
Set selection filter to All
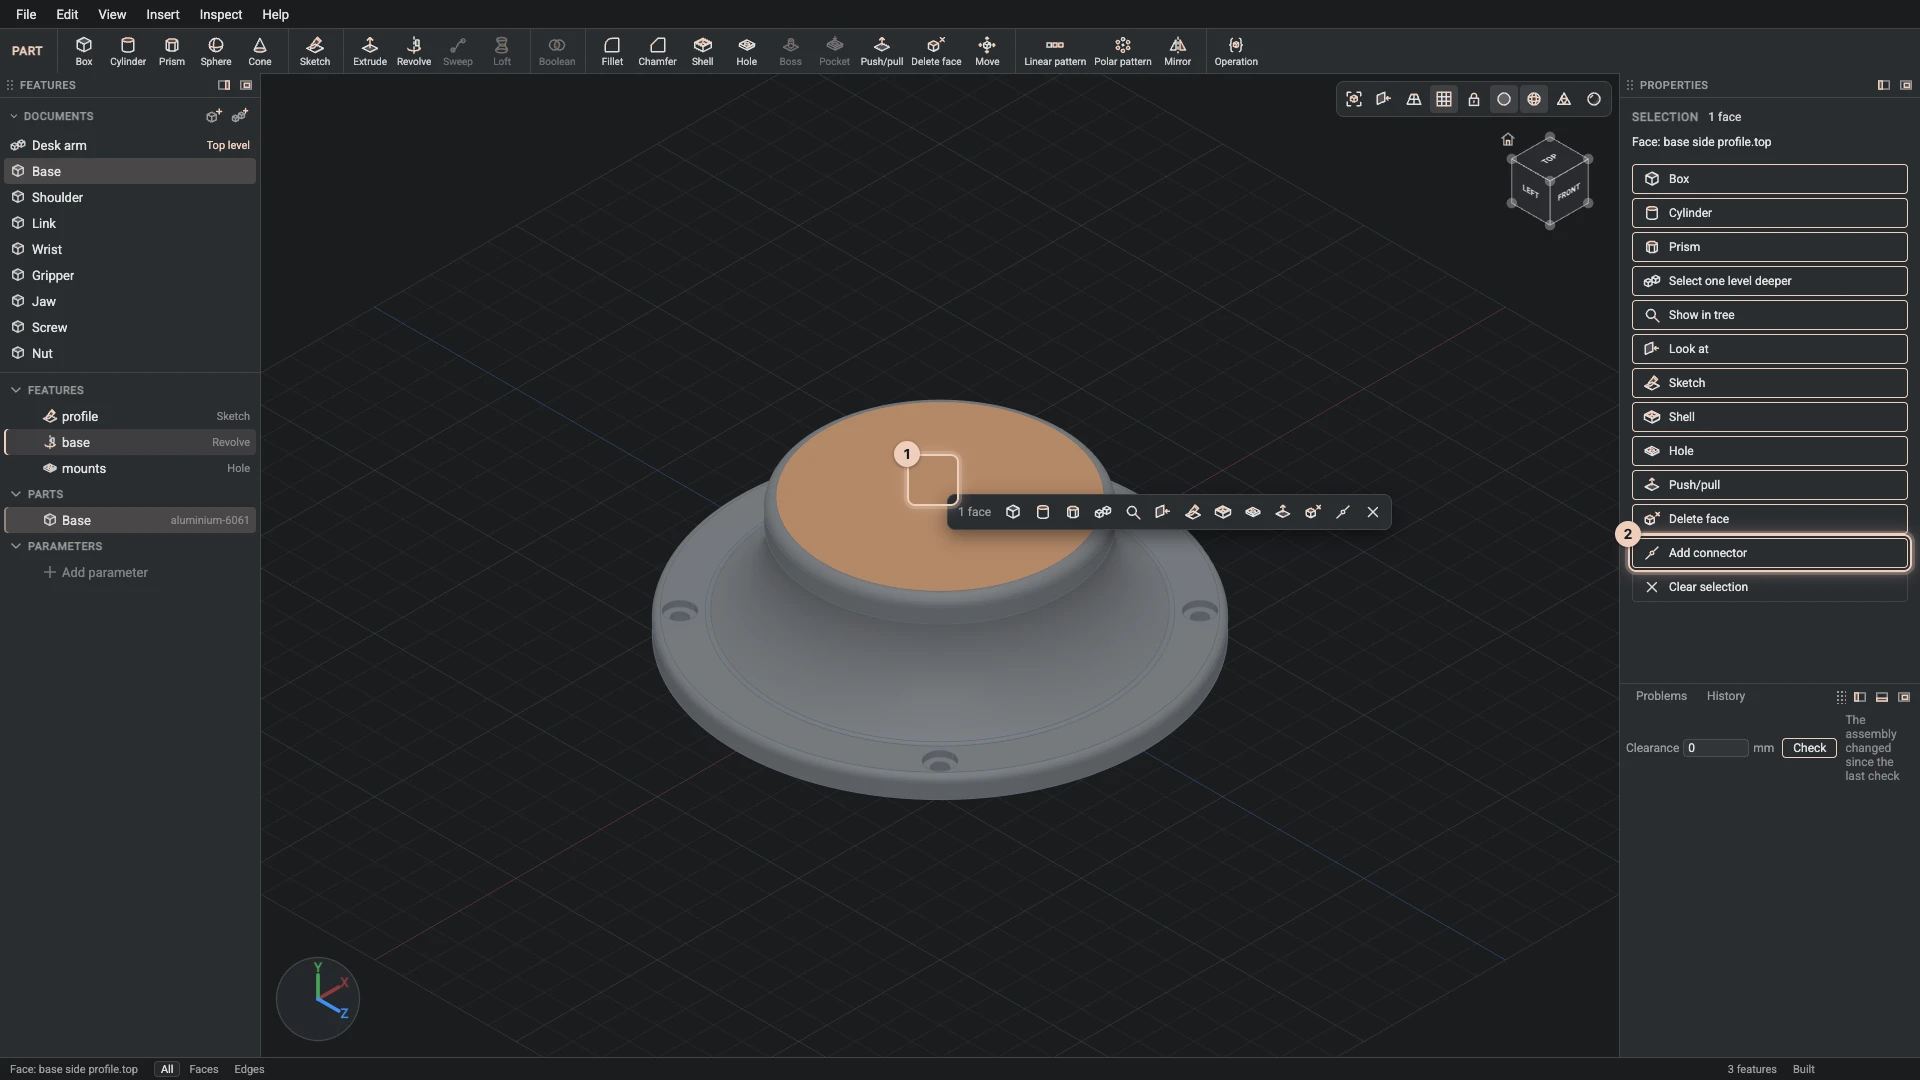(167, 1069)
